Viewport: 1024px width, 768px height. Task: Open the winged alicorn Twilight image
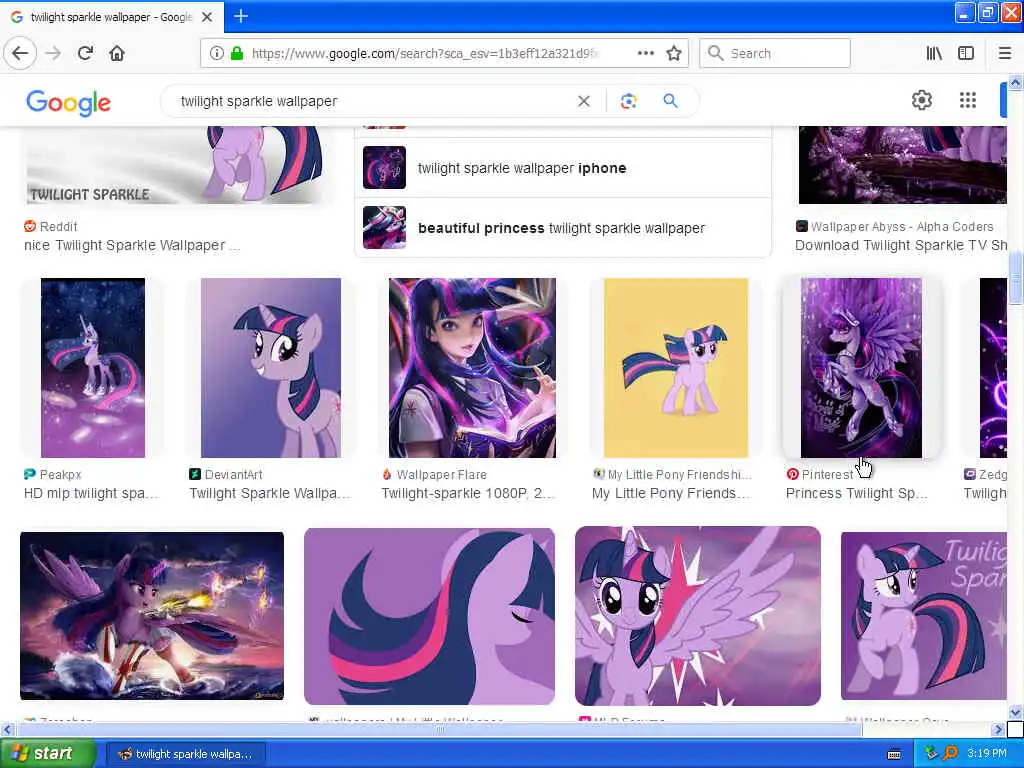[697, 616]
